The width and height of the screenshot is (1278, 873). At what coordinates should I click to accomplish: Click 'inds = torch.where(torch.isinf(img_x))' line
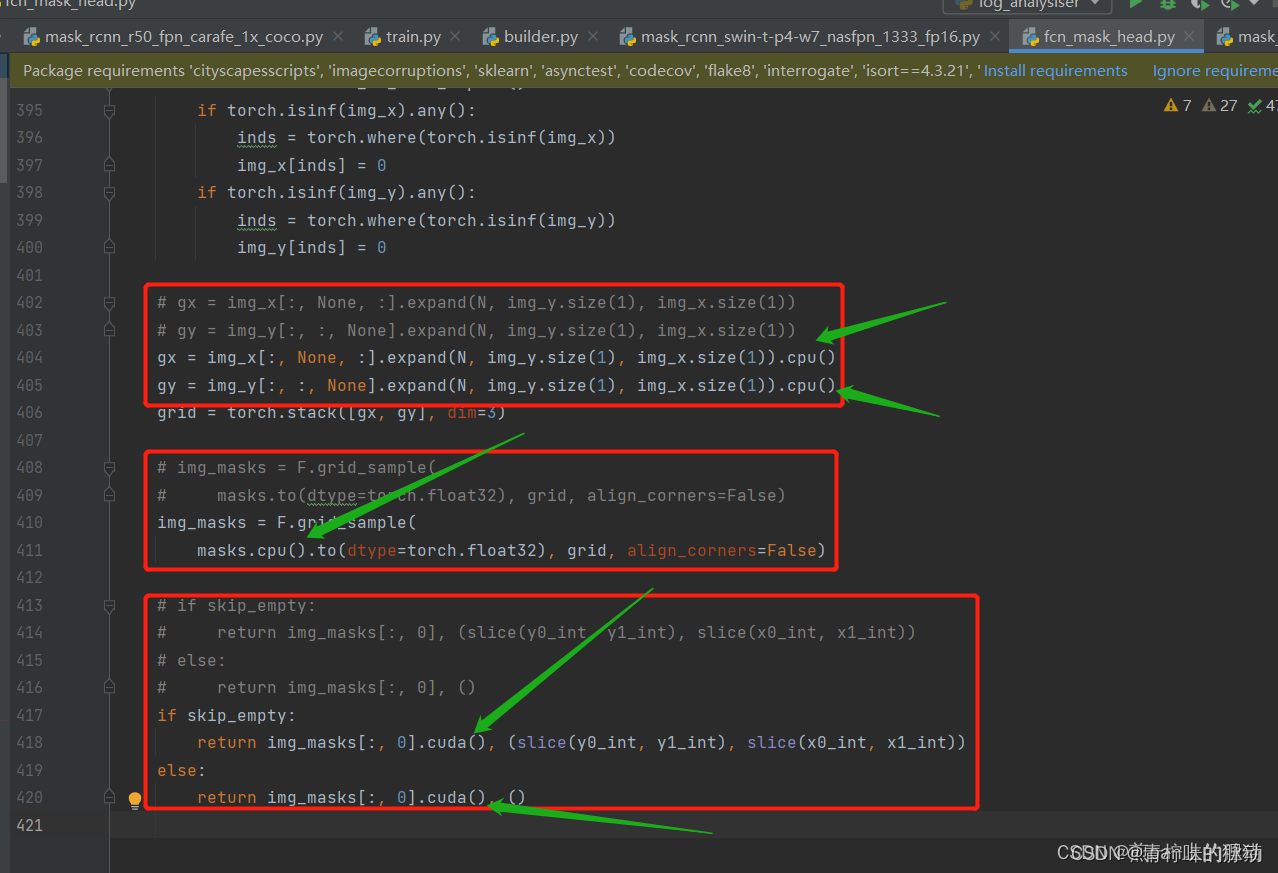(x=426, y=137)
